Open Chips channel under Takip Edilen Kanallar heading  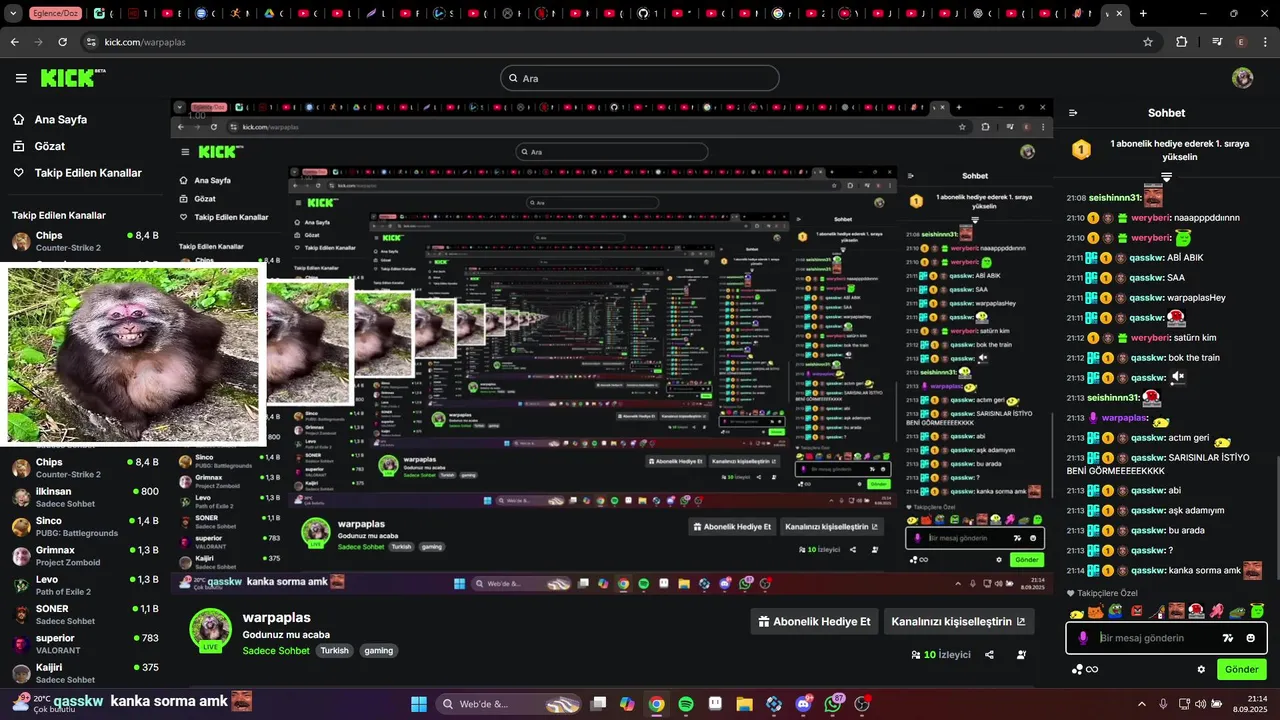(85, 241)
